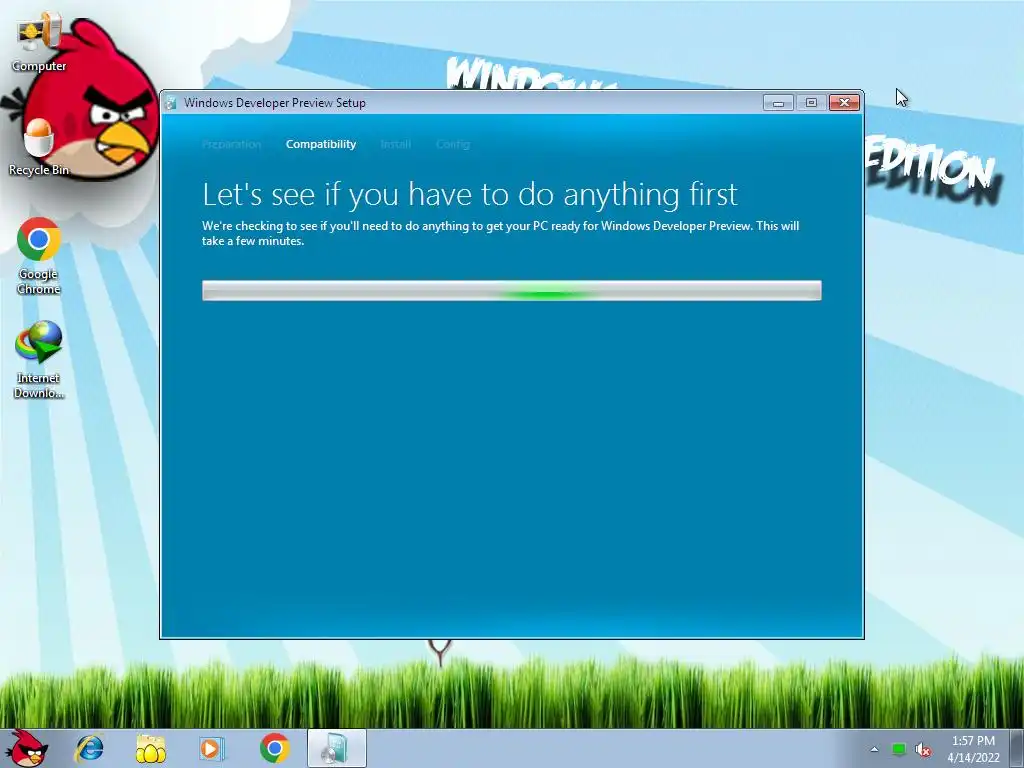Viewport: 1024px width, 768px height.
Task: Click the Show Desktop button in taskbar corner
Action: point(1017,748)
